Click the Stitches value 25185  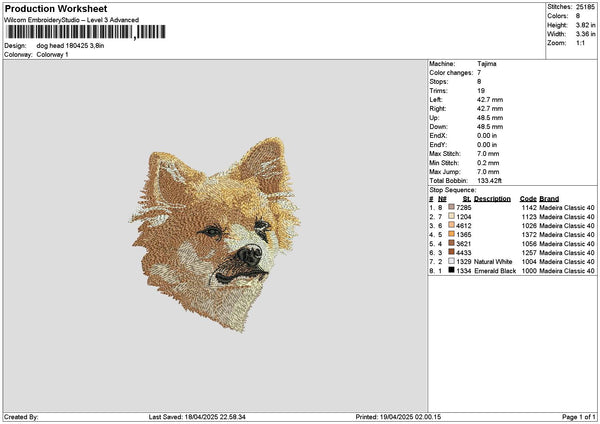tap(585, 7)
